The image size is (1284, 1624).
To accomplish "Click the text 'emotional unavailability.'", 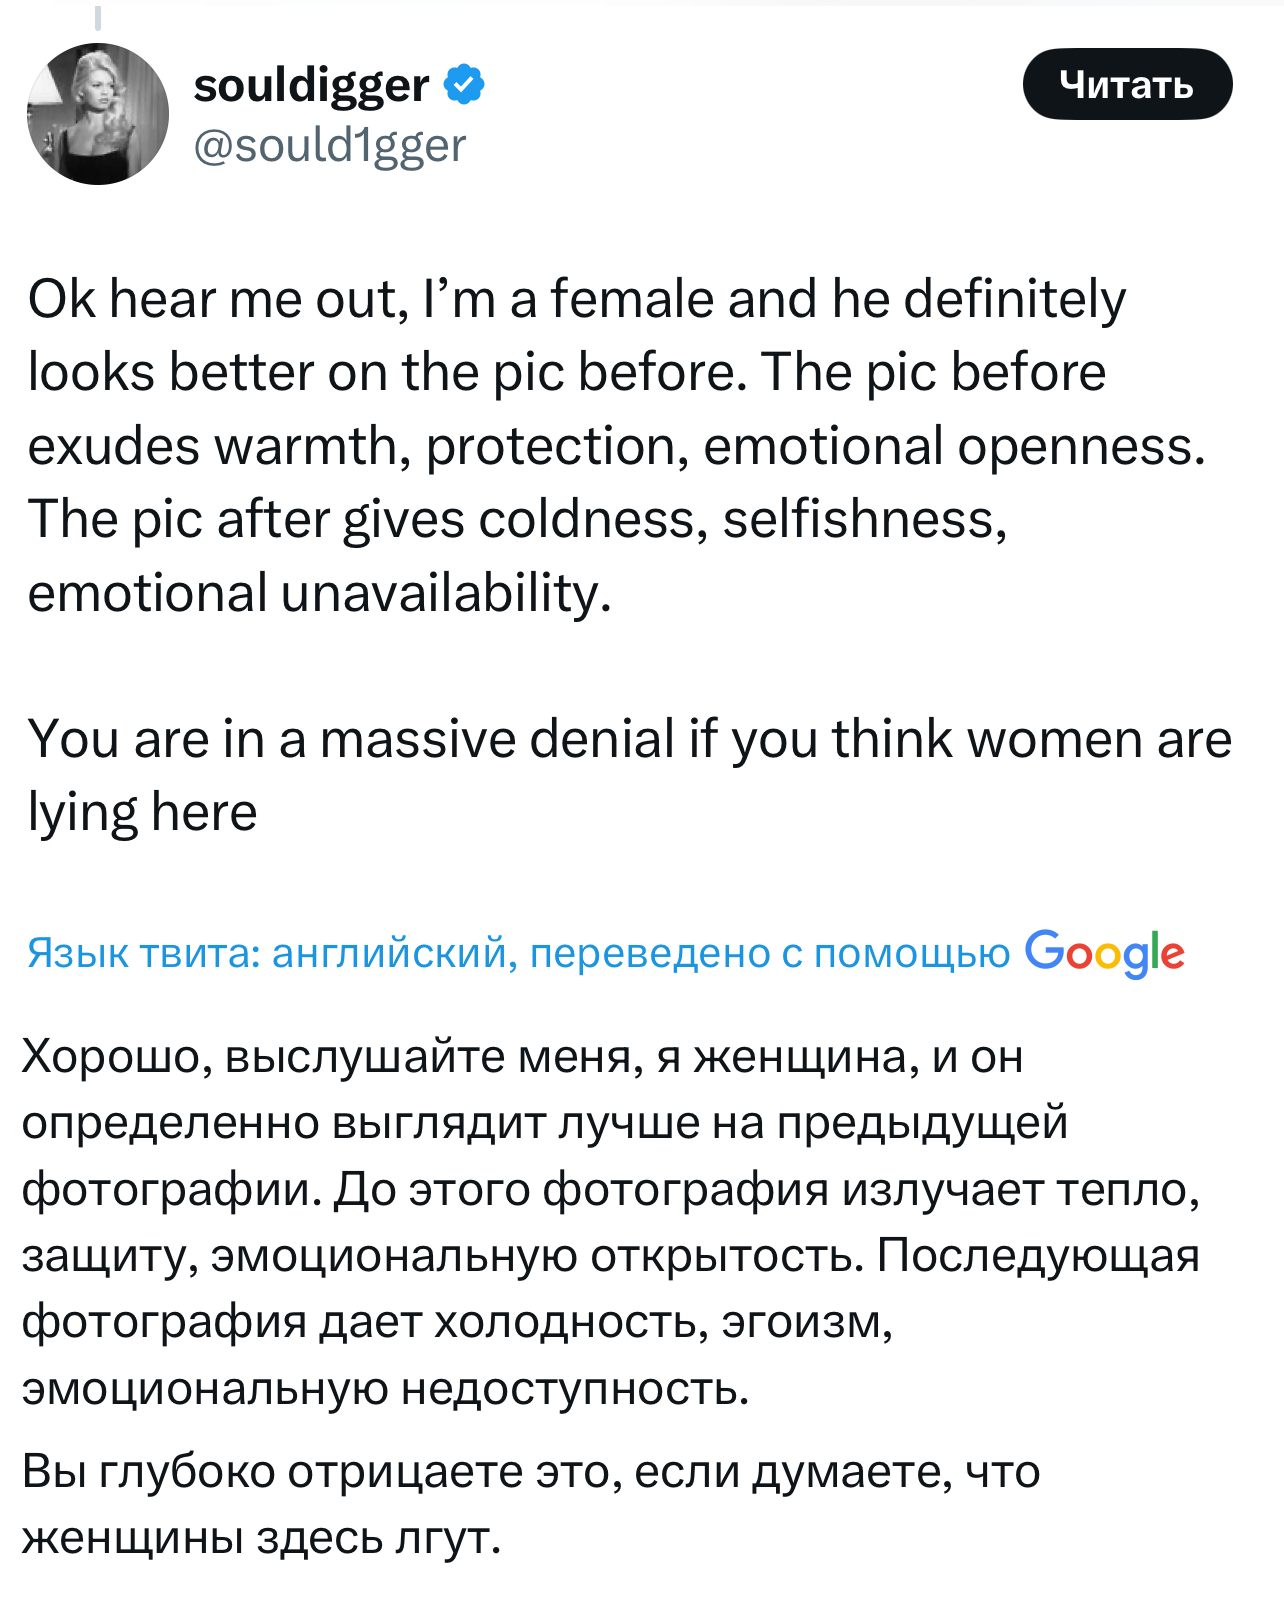I will pyautogui.click(x=319, y=592).
